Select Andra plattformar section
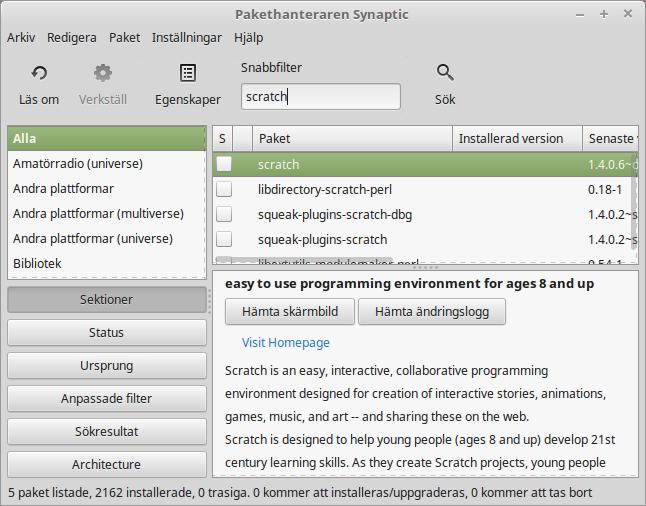Viewport: 646px width, 506px height. point(107,189)
